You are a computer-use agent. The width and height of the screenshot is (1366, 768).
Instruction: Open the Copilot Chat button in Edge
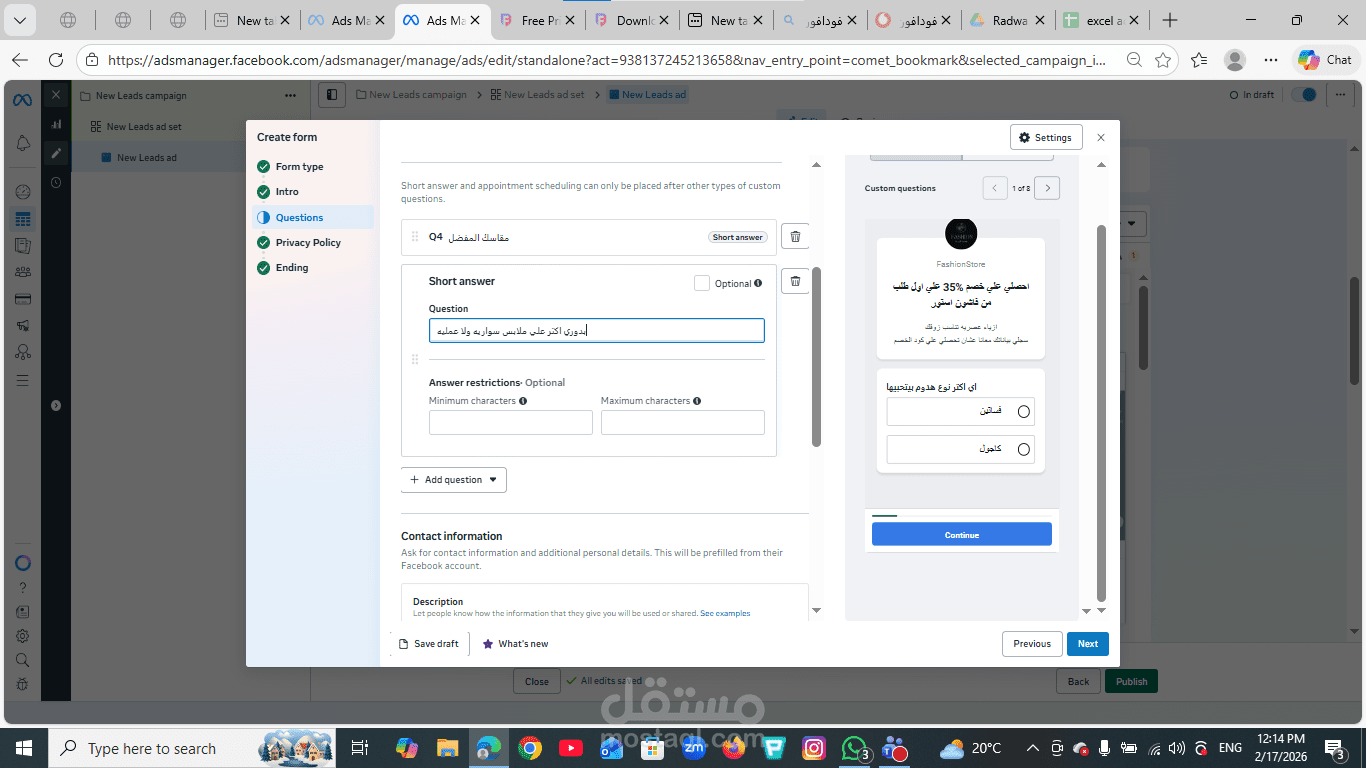click(x=1326, y=60)
